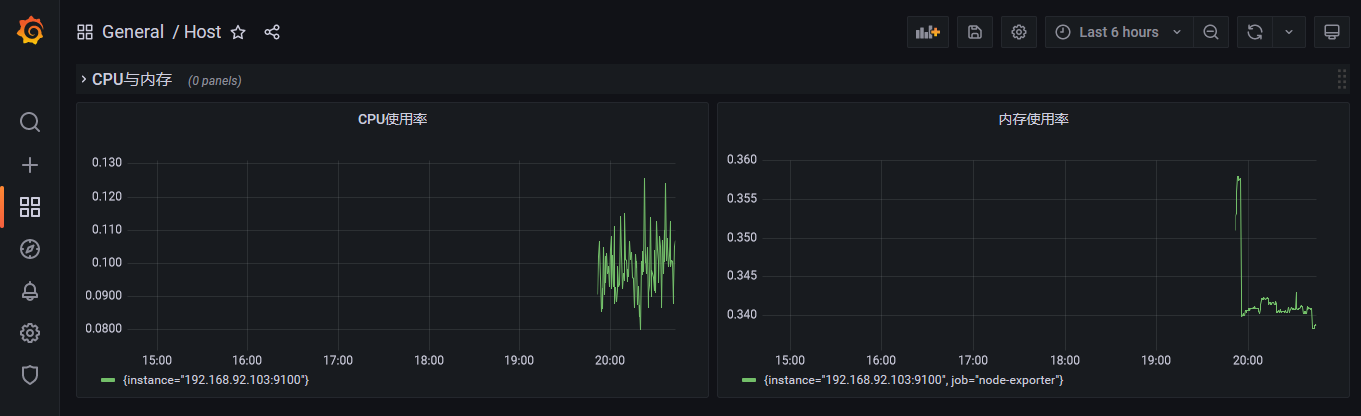This screenshot has height=416, width=1361.
Task: Open the Grafana home logo
Action: 30,31
